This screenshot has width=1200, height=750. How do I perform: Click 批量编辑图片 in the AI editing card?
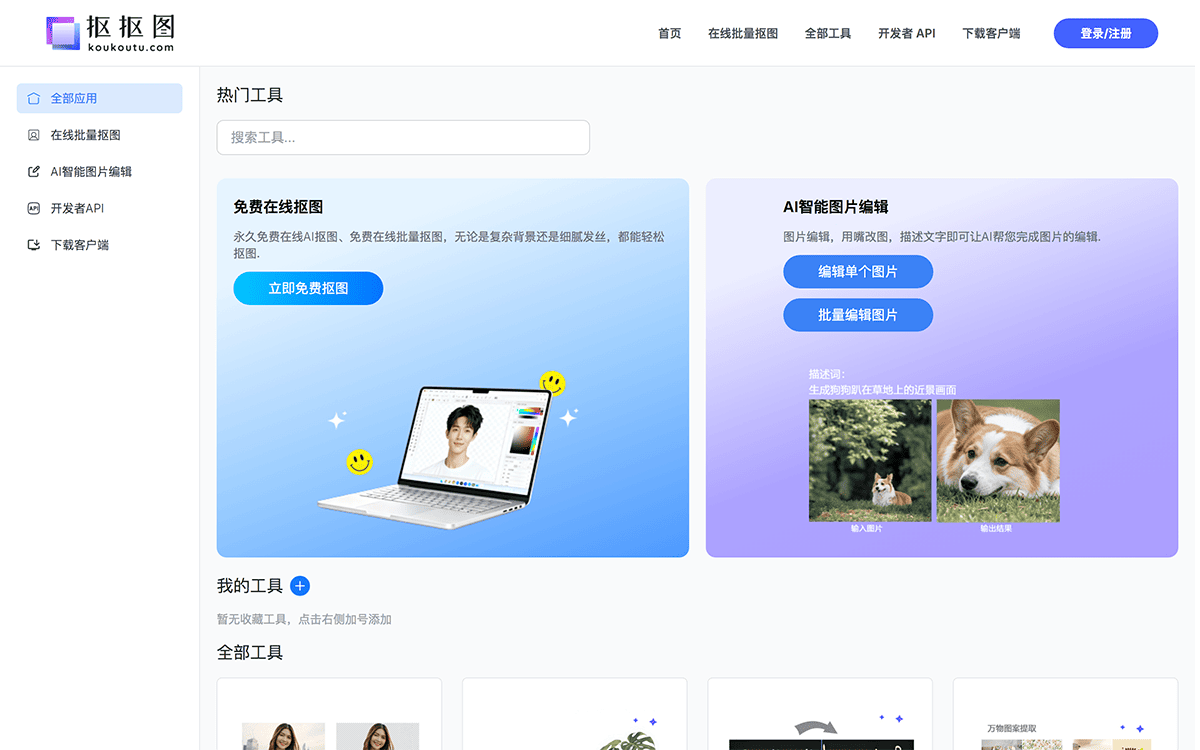point(858,314)
